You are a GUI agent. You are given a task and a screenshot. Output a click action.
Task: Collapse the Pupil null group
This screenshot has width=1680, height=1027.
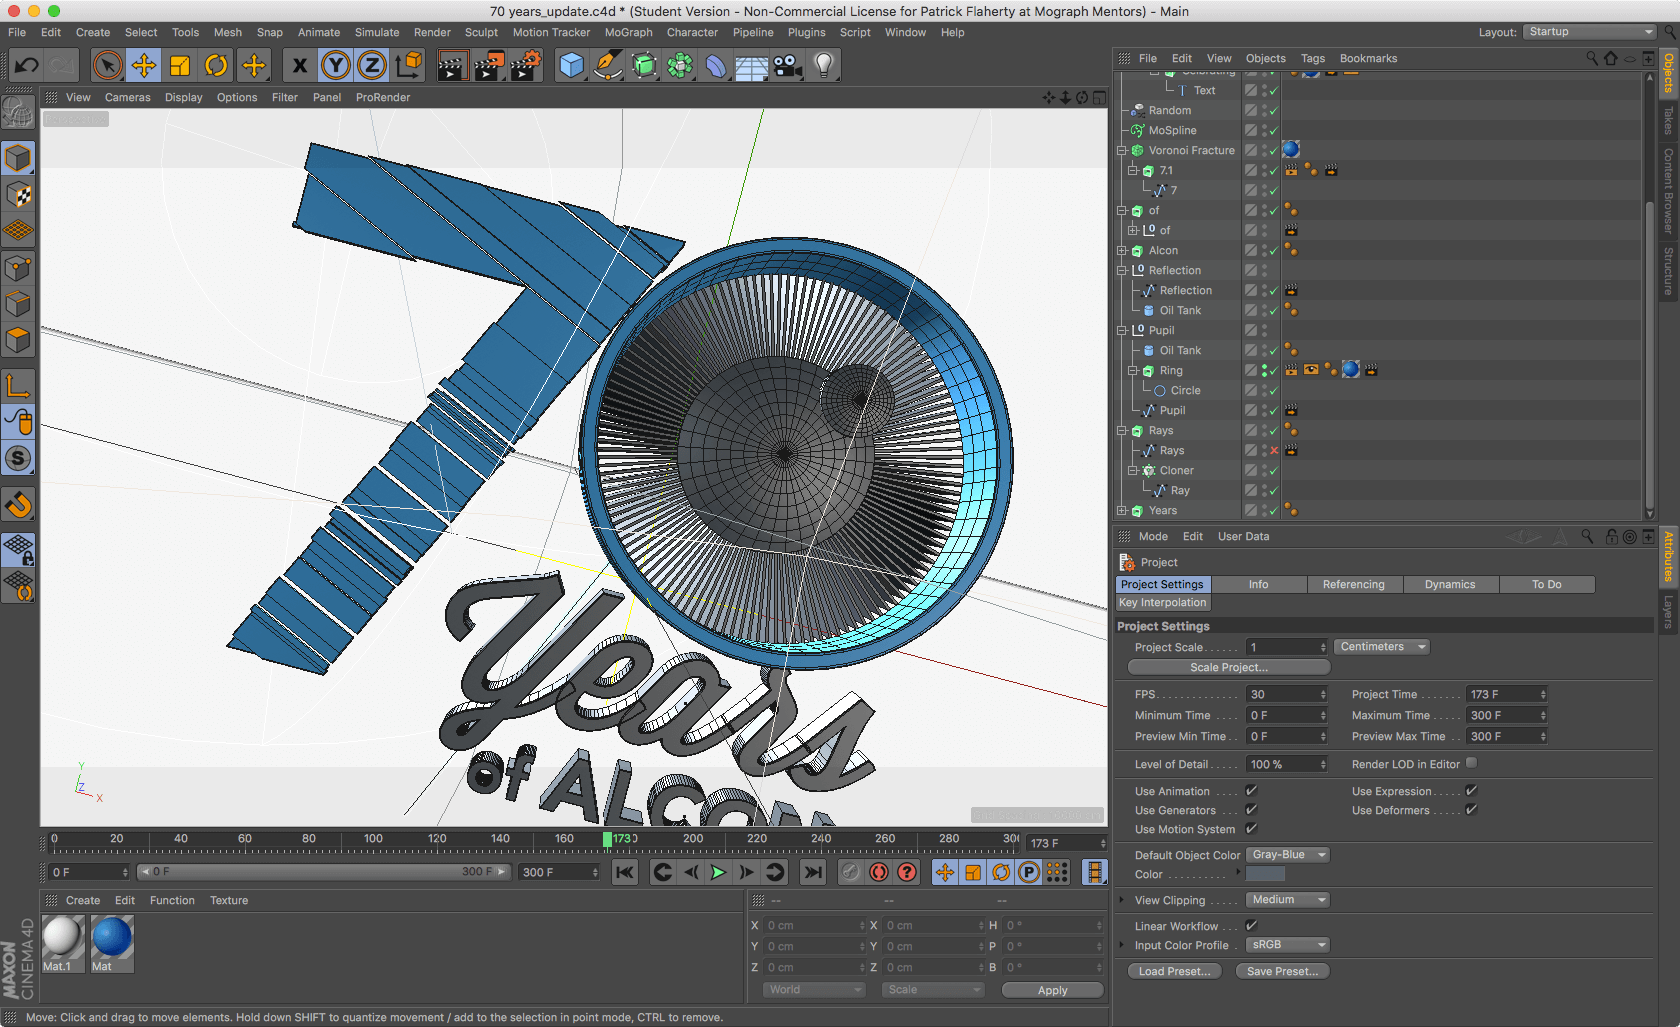point(1122,331)
